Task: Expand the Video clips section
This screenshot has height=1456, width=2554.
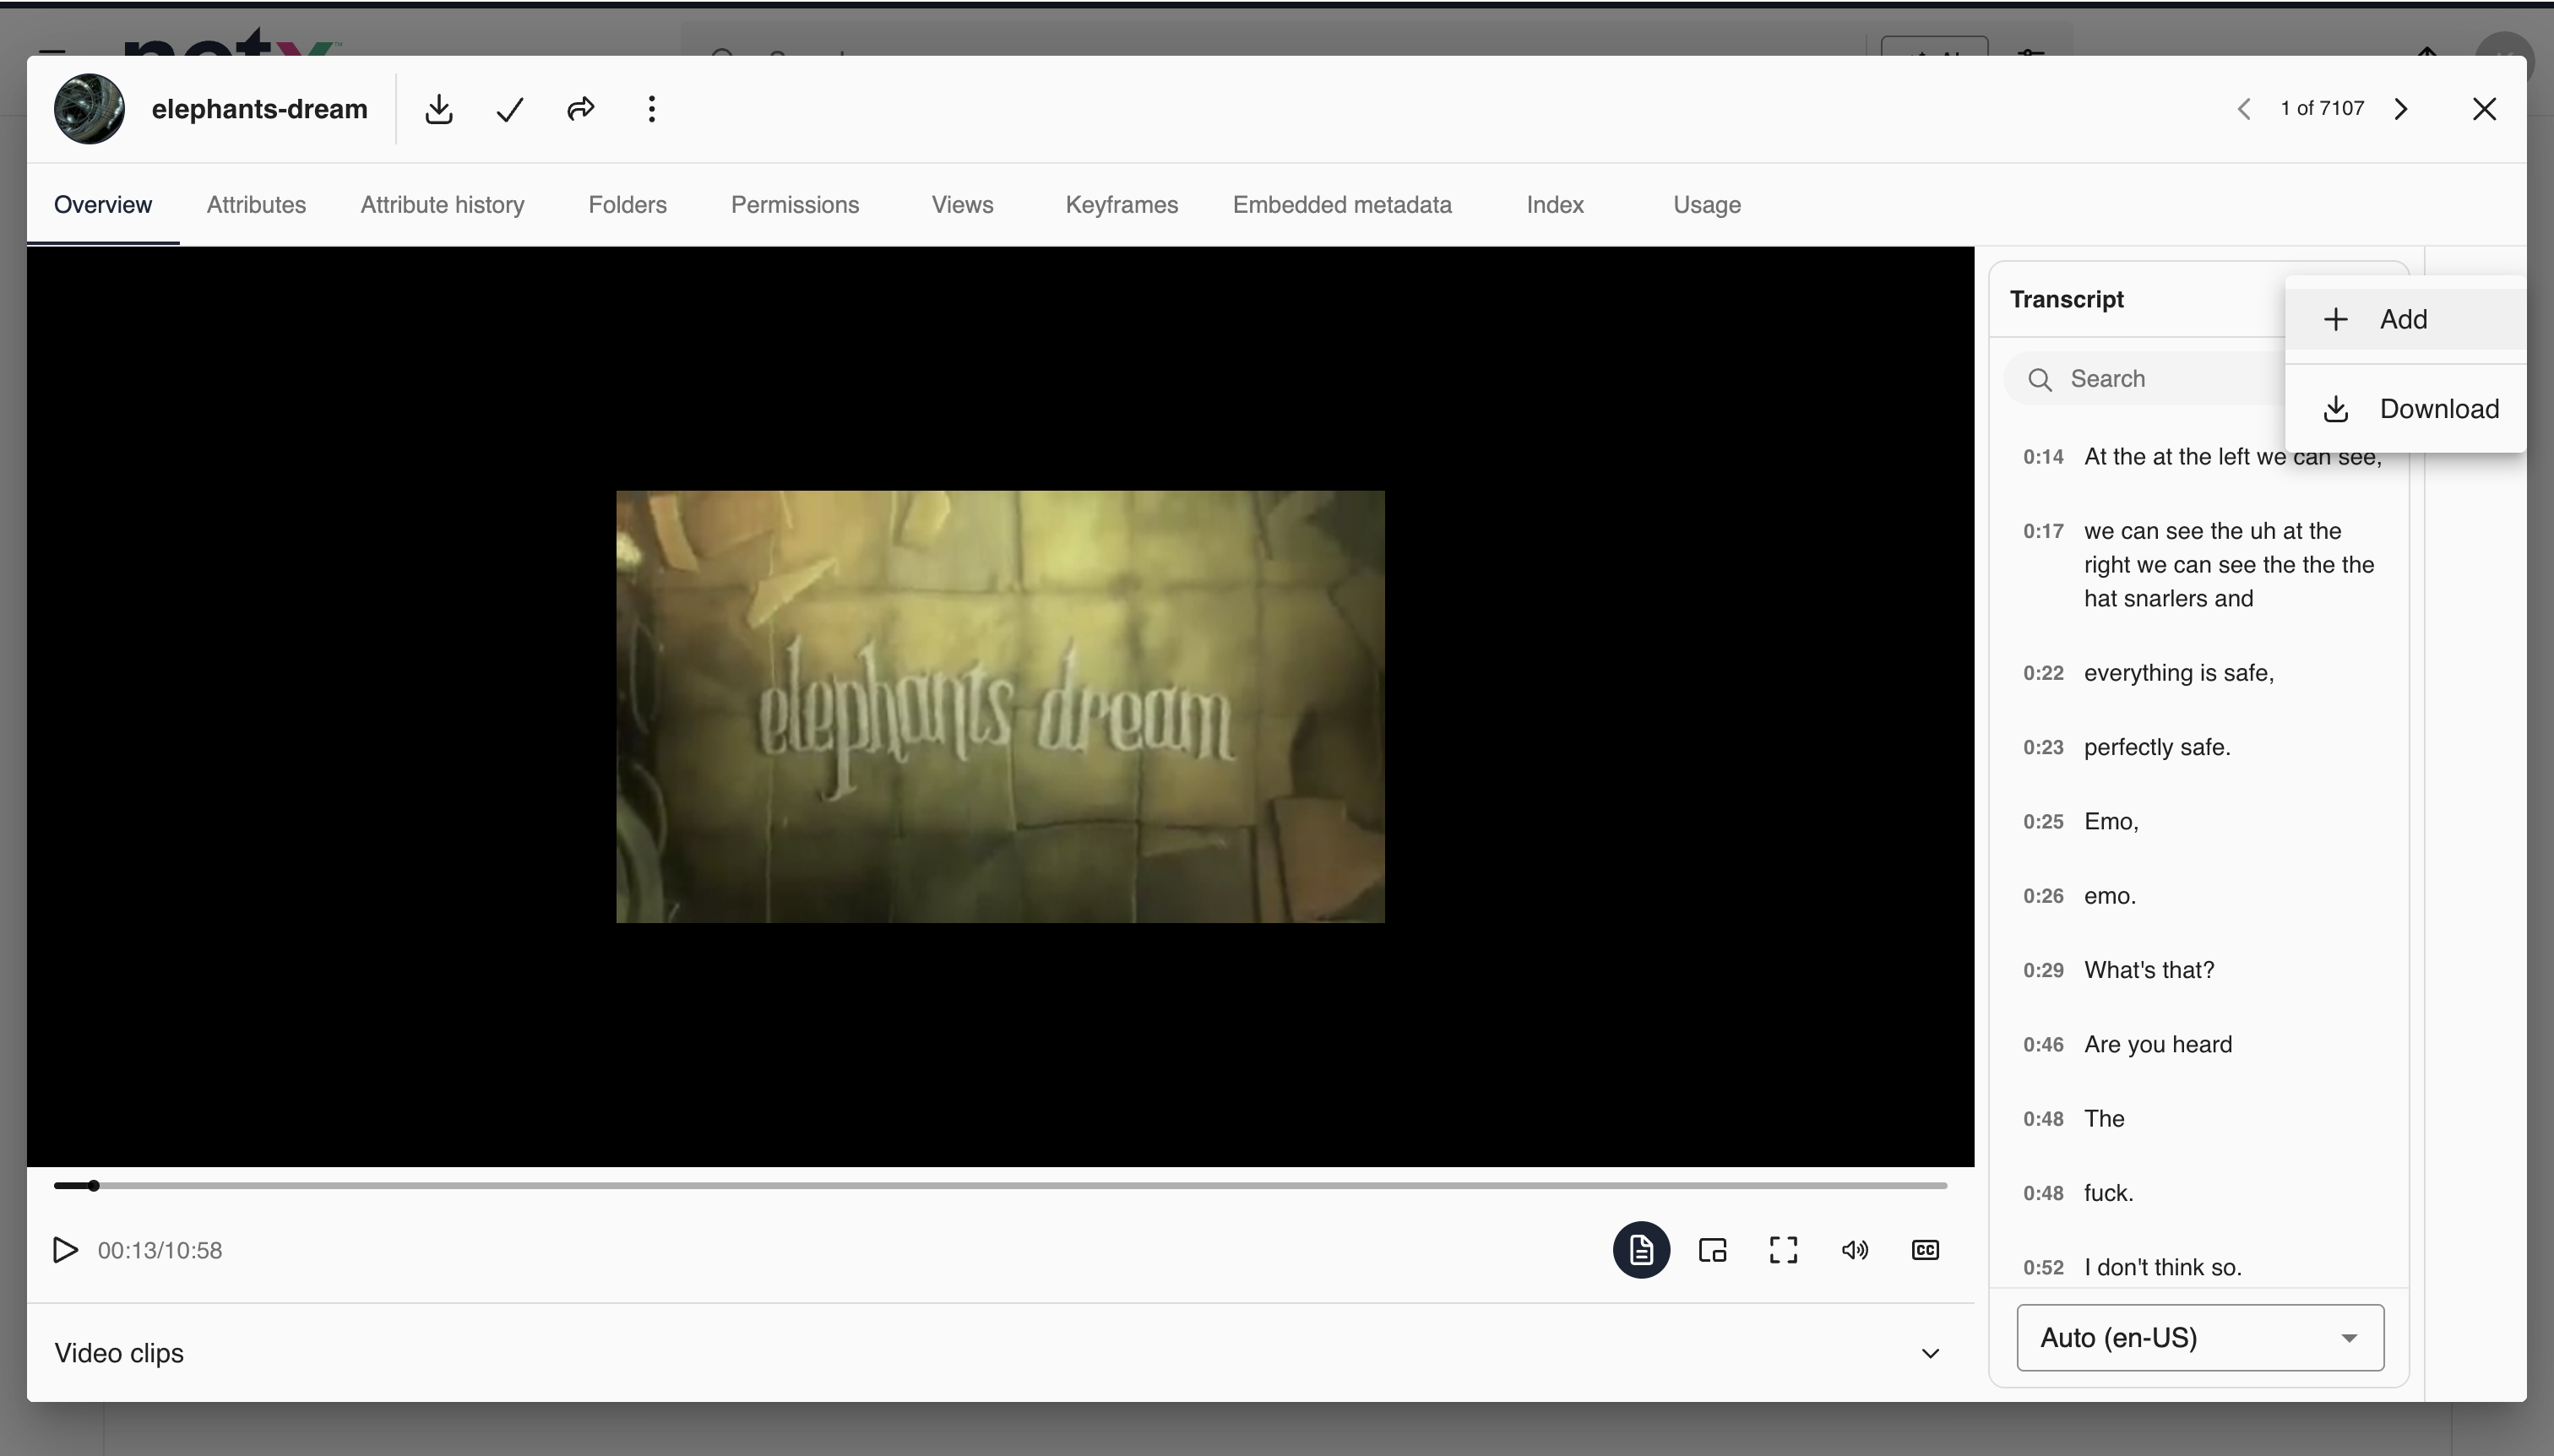Action: click(x=1930, y=1353)
